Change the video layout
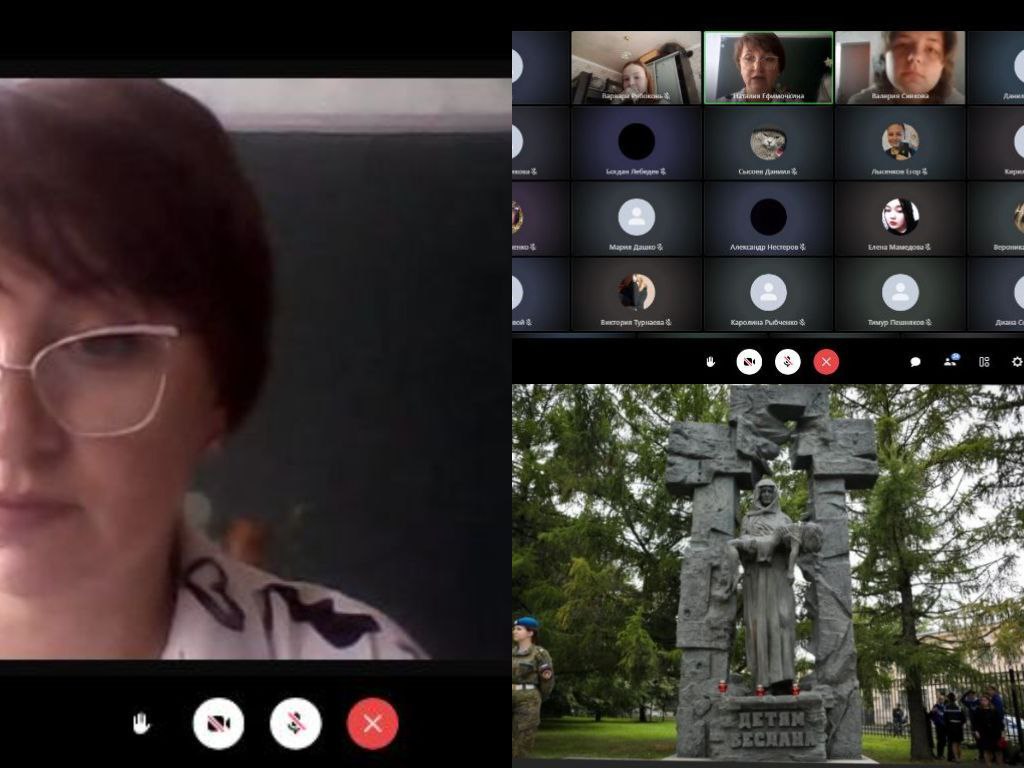The height and width of the screenshot is (768, 1024). [x=984, y=362]
